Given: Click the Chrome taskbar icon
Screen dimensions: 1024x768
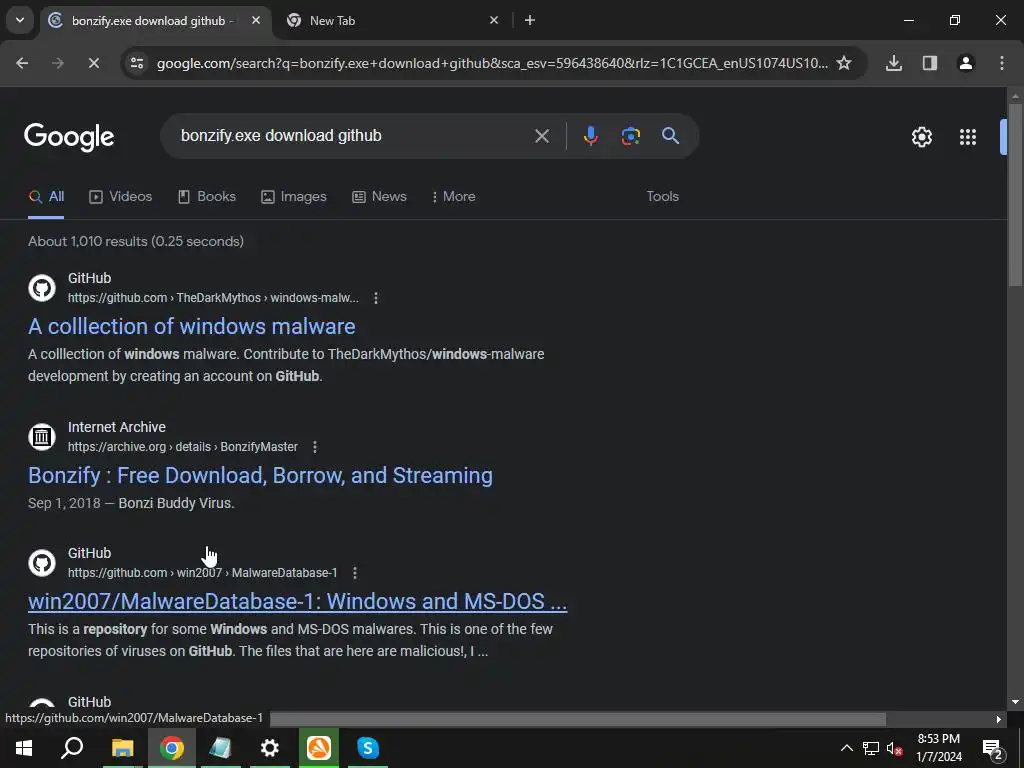Looking at the screenshot, I should [x=172, y=748].
